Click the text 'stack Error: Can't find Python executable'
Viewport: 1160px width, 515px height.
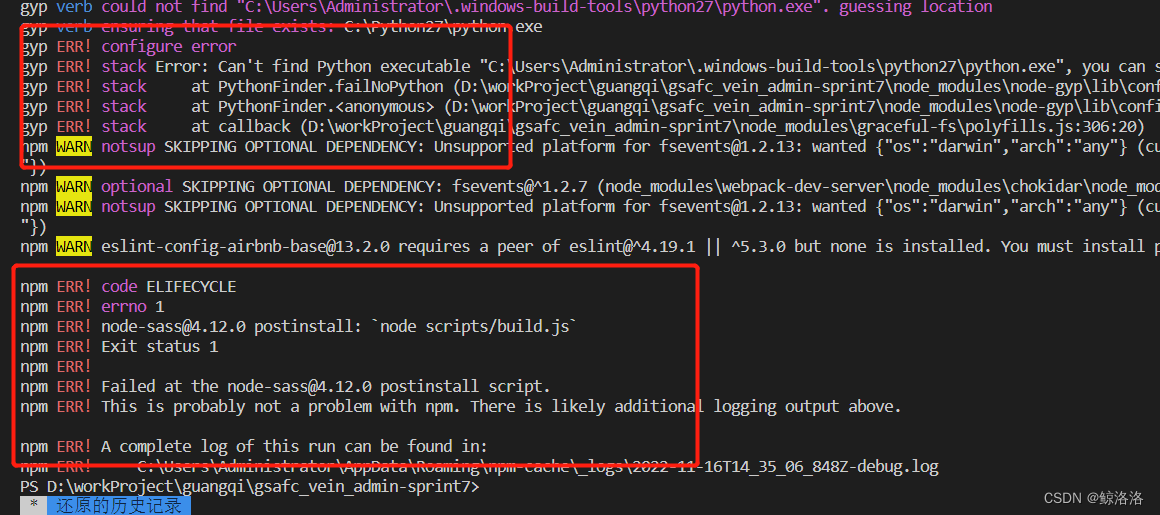(x=288, y=67)
